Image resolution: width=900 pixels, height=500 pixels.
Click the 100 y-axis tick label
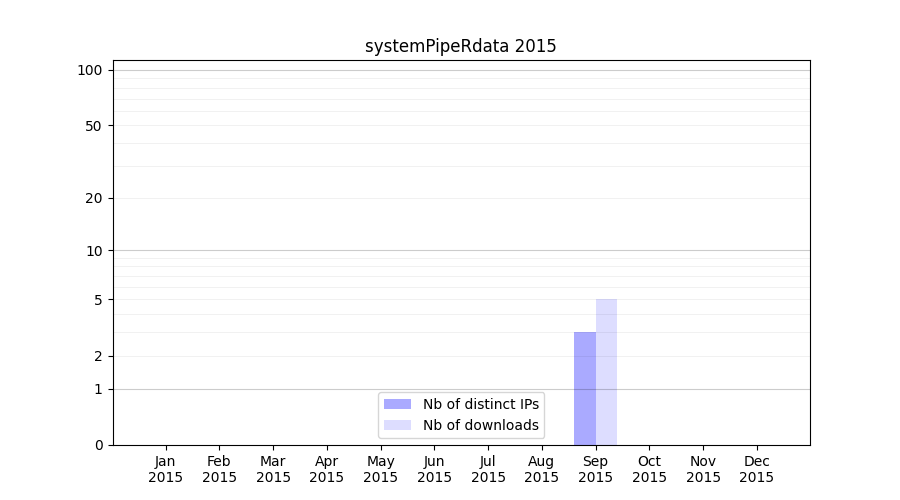tap(90, 70)
